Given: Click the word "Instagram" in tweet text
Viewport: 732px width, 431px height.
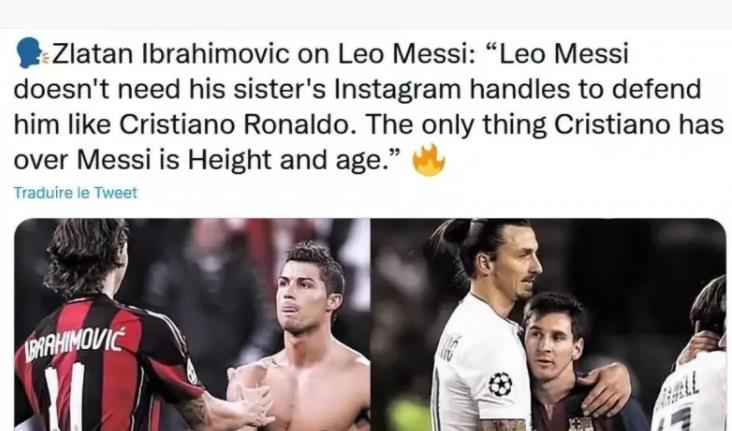Looking at the screenshot, I should point(398,90).
